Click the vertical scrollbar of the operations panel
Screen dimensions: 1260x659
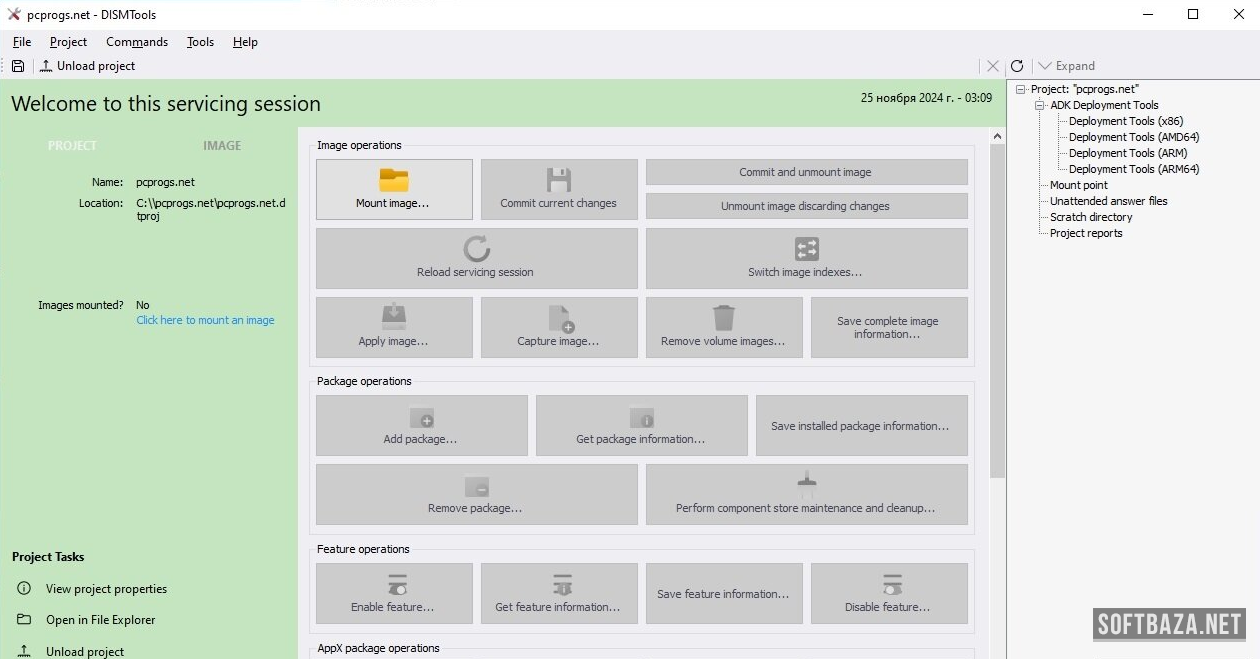[996, 310]
